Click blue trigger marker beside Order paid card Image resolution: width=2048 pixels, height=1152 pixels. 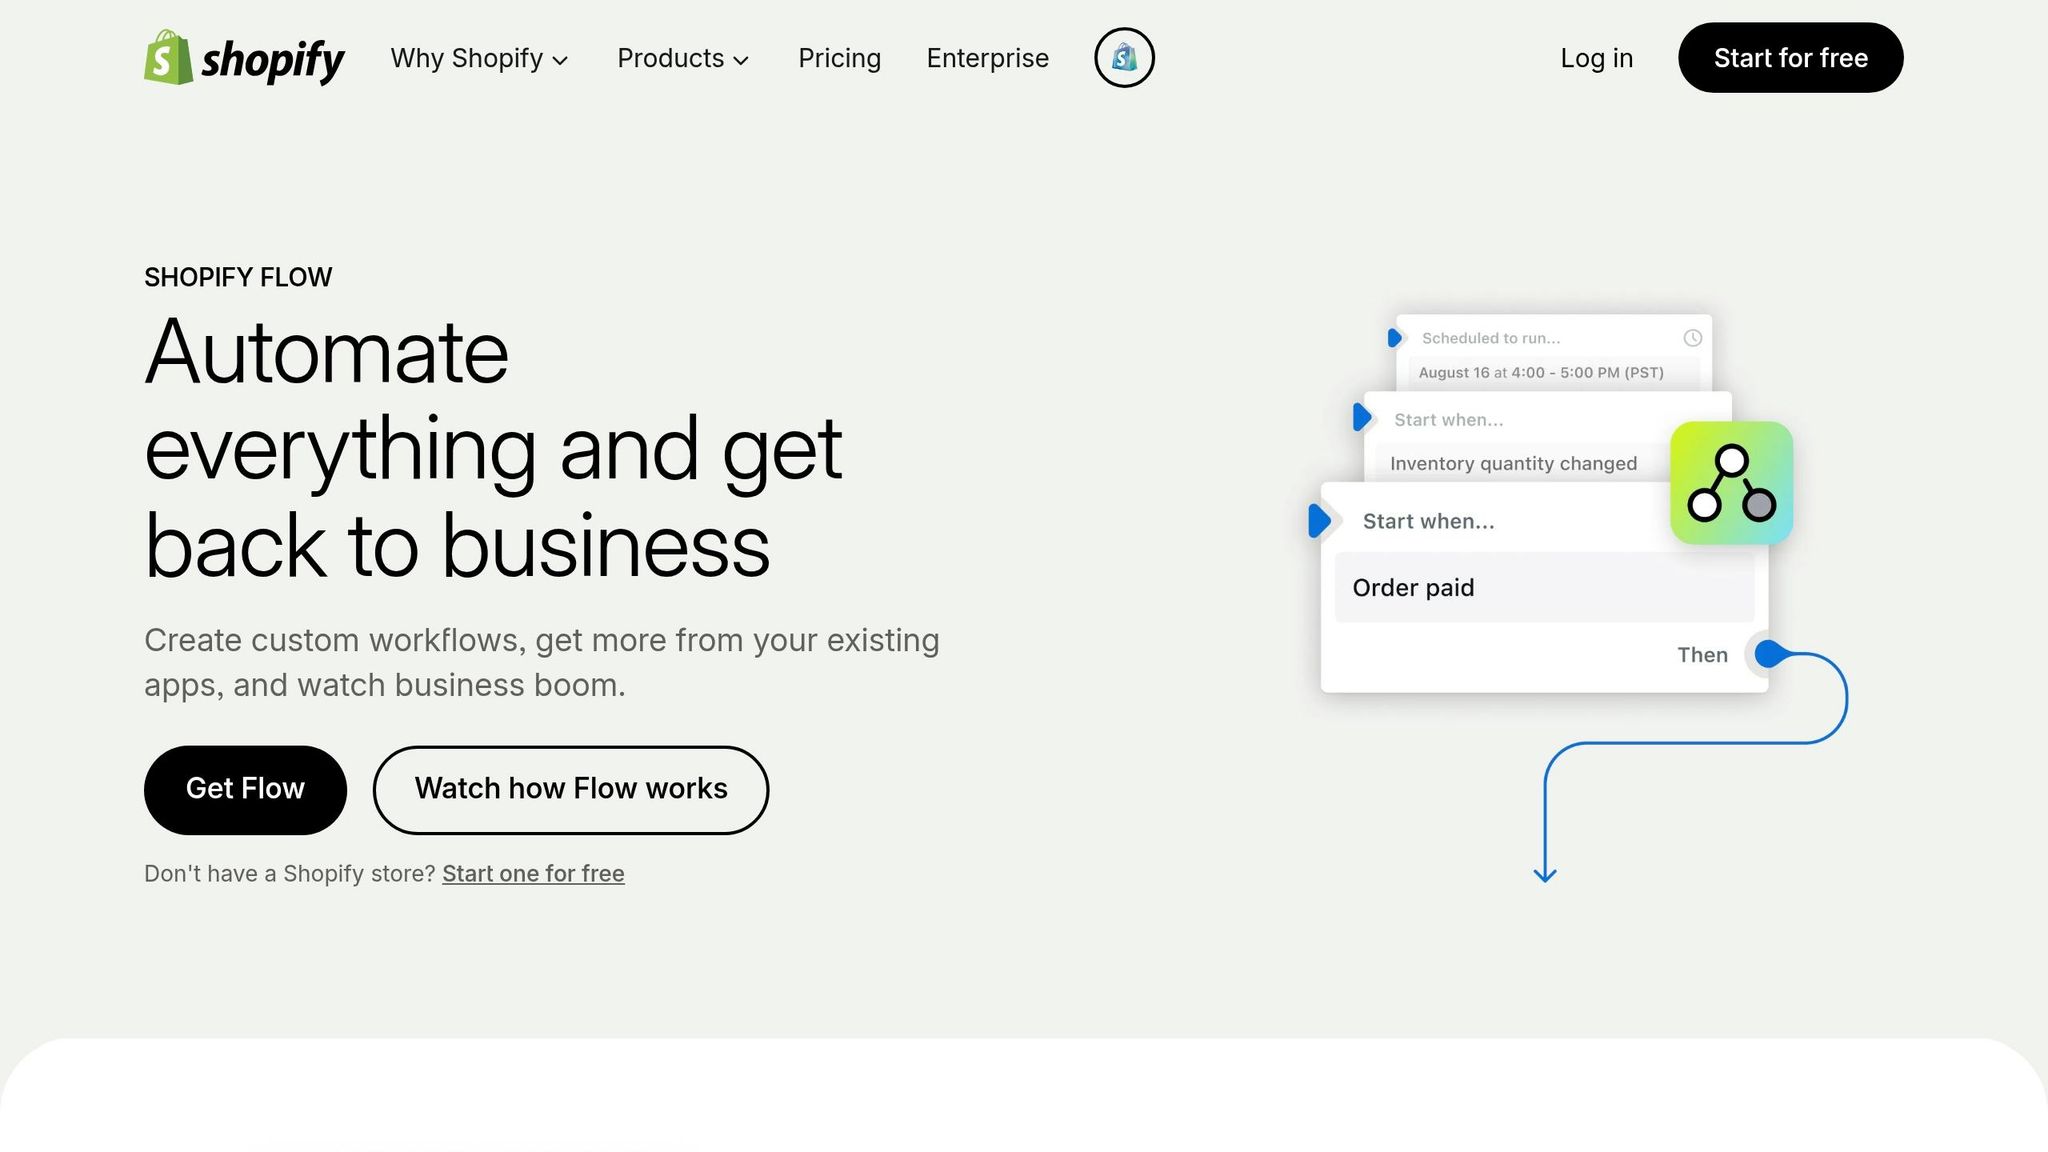tap(1319, 521)
